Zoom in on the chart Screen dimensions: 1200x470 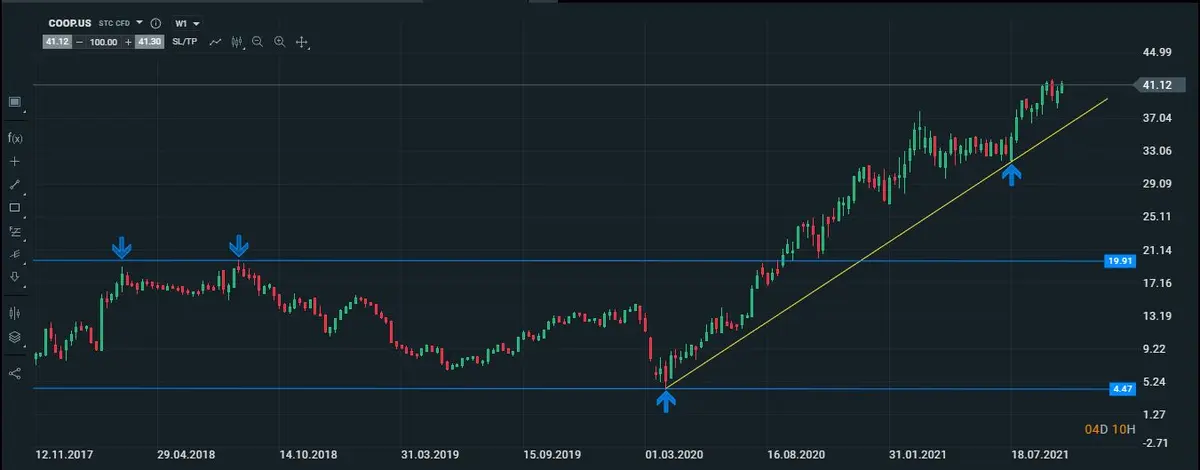tap(280, 42)
